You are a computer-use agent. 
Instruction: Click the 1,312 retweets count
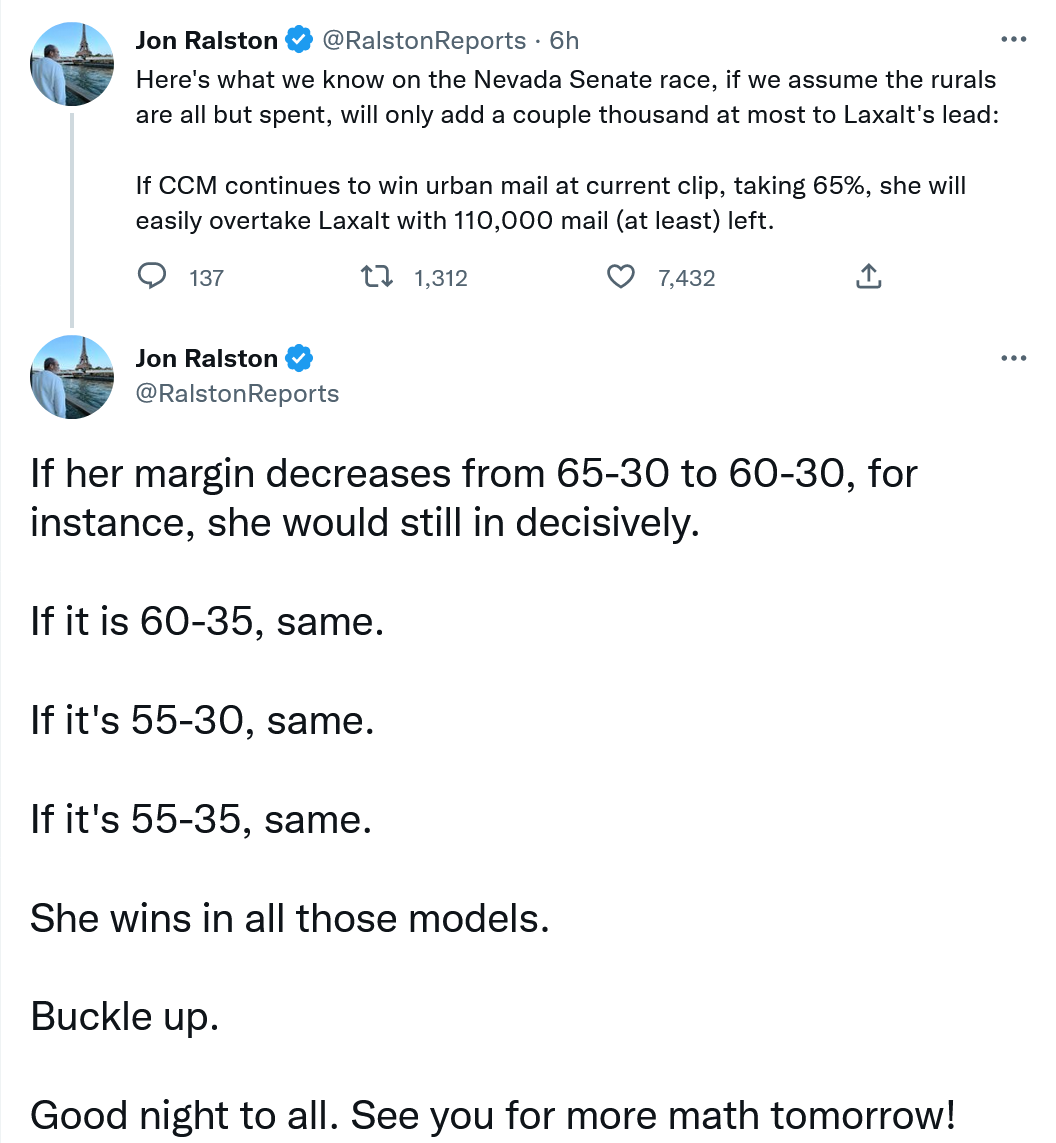[441, 278]
